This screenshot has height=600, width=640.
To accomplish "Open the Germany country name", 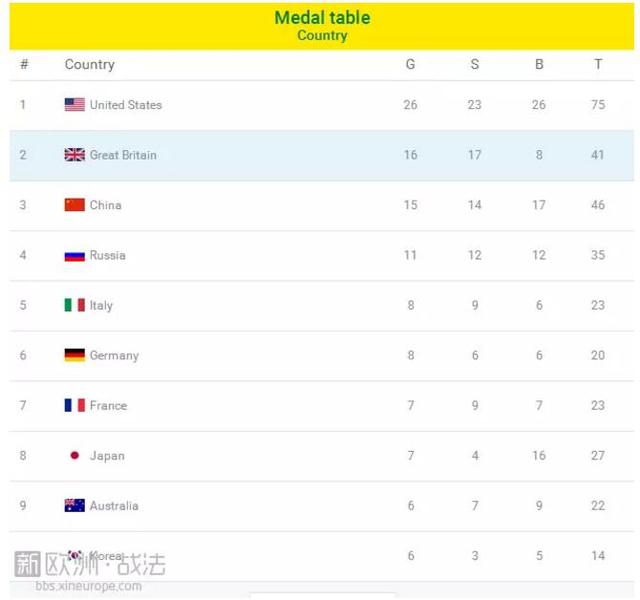I will click(x=114, y=356).
